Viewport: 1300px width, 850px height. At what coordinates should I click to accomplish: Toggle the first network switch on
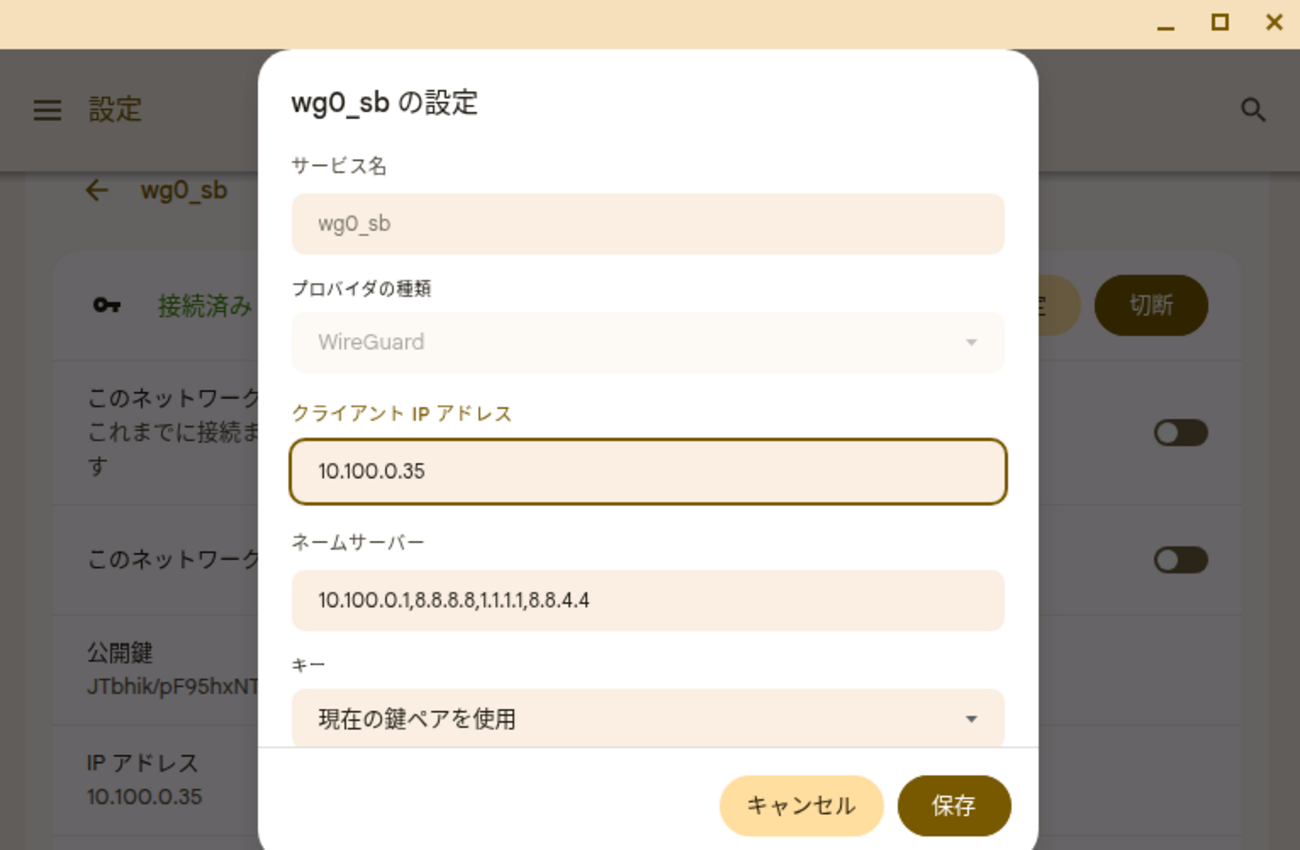[1180, 433]
